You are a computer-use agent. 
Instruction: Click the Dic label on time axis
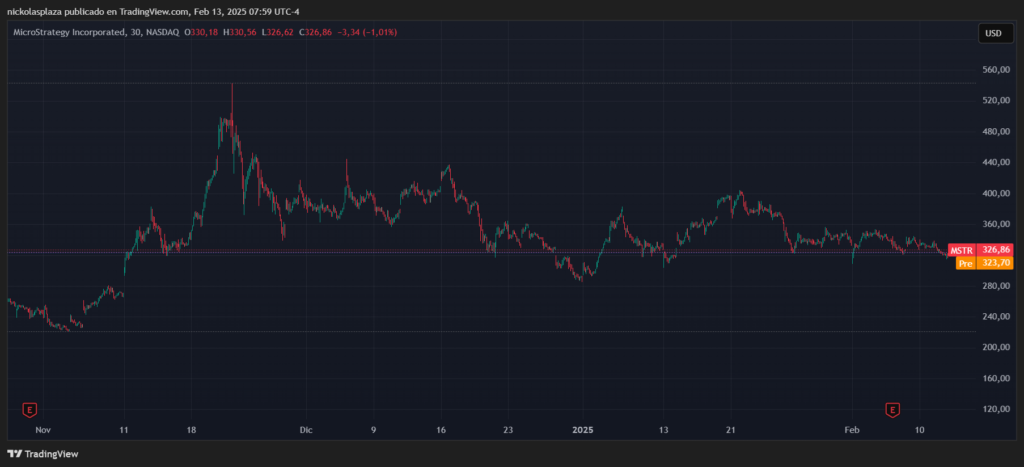click(x=306, y=429)
